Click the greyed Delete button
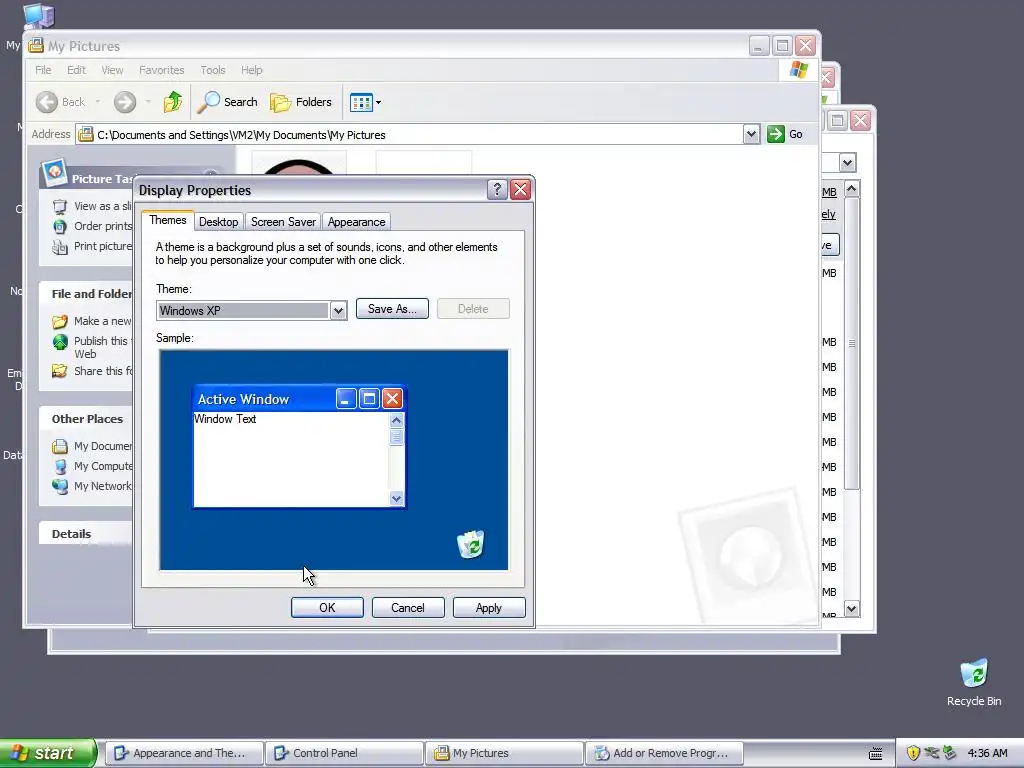Screen dimensions: 1024x768 tap(473, 309)
